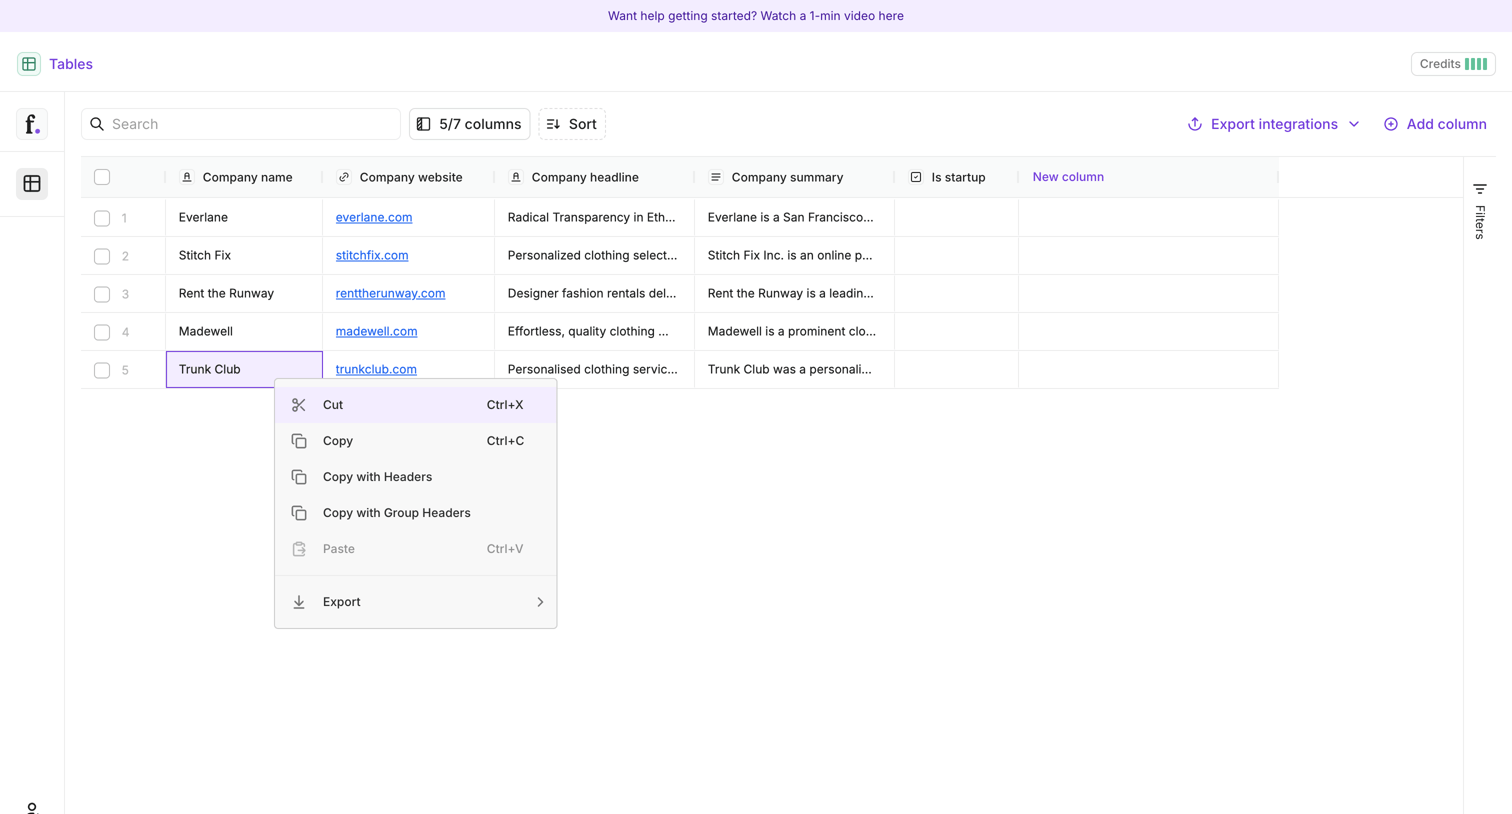Toggle the select-all rows checkbox
Viewport: 1512px width, 814px height.
(102, 177)
